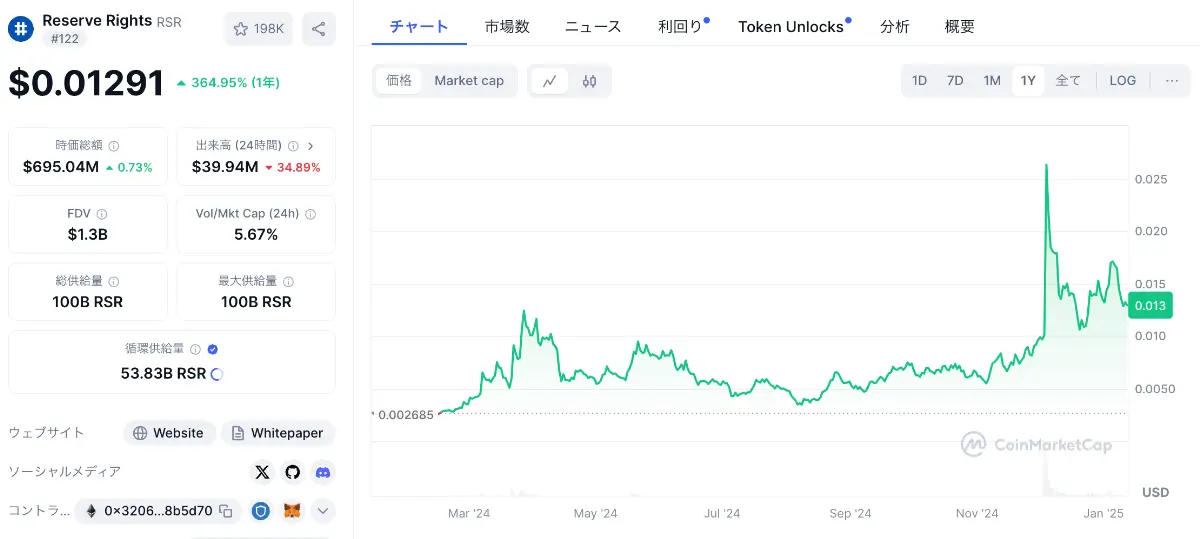Enable LOG scale on chart
This screenshot has height=539, width=1200.
(x=1123, y=81)
